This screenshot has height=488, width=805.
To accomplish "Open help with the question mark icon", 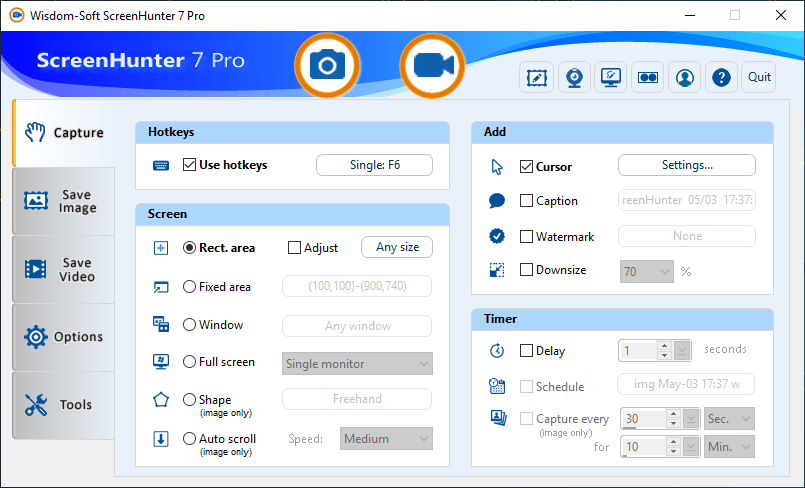I will point(720,77).
